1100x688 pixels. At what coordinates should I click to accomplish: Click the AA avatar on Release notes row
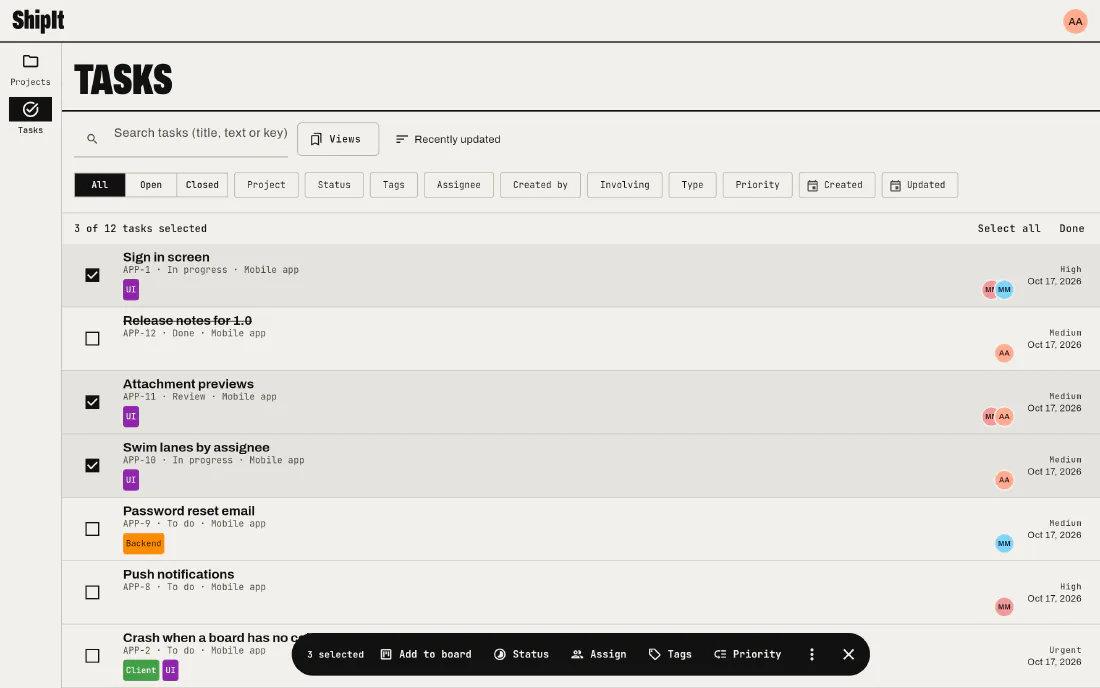(1004, 353)
